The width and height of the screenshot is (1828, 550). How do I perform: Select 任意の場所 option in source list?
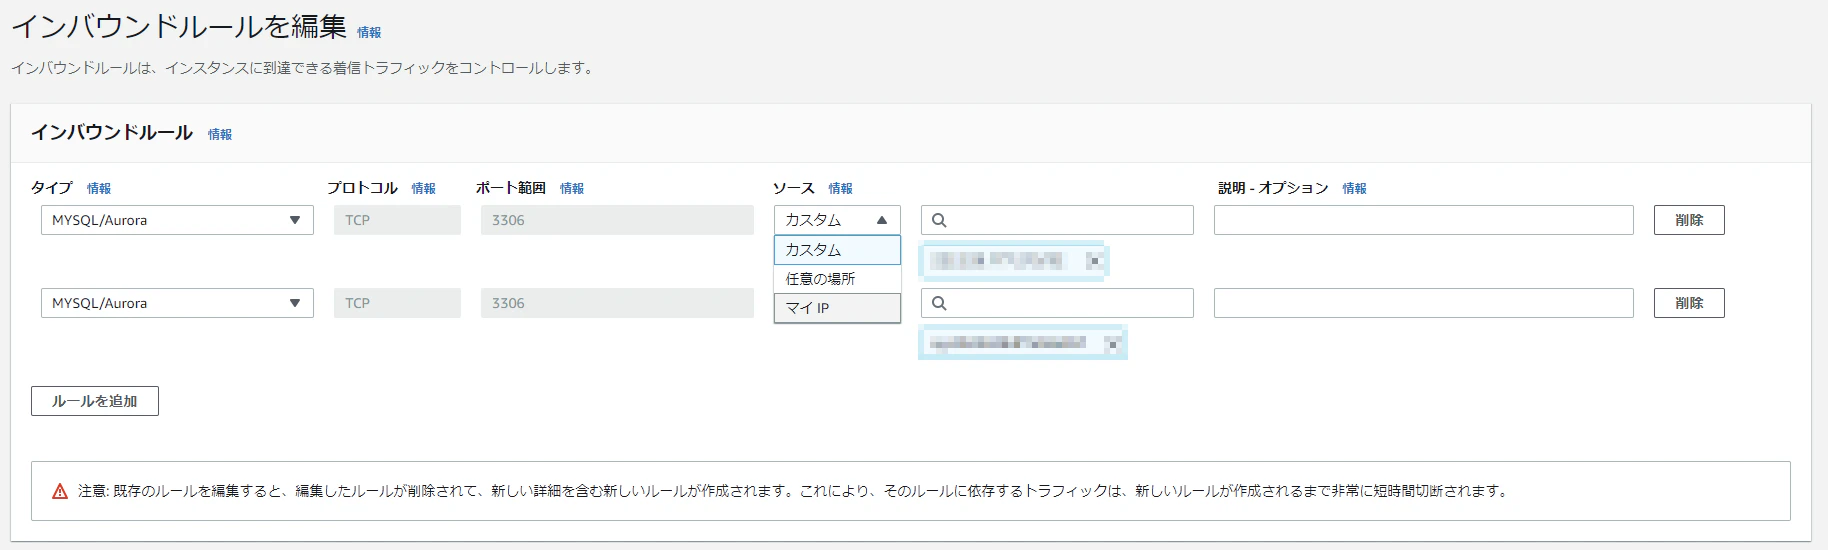coord(837,279)
